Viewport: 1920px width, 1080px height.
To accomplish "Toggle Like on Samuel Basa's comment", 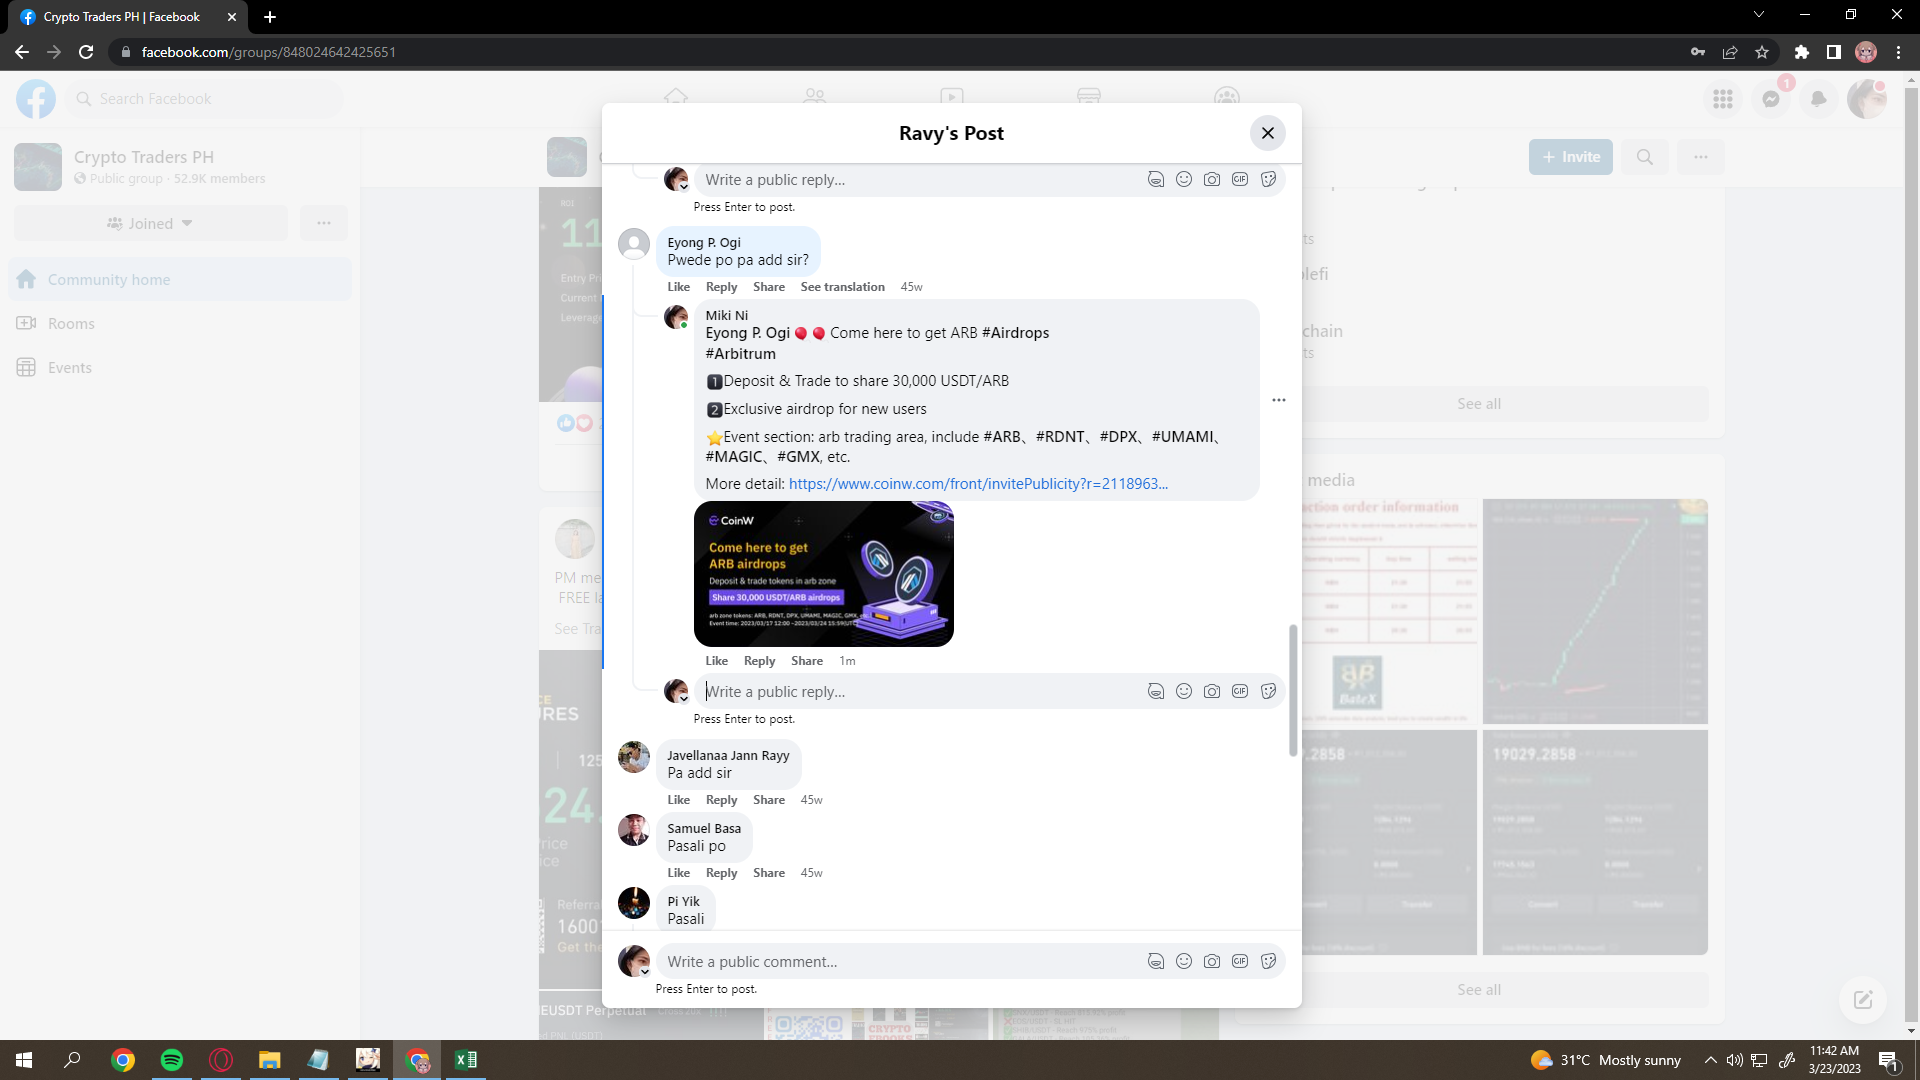I will point(678,873).
